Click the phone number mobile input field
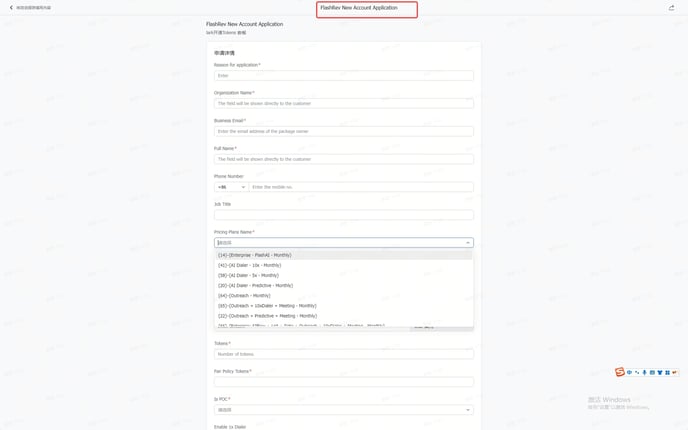Viewport: 688px width, 430px height. pyautogui.click(x=361, y=187)
